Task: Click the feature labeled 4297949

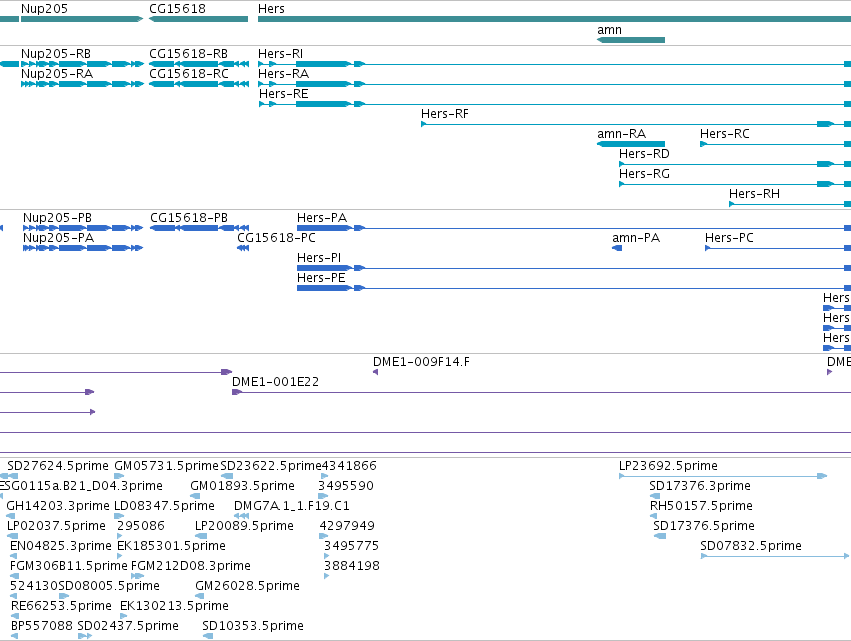Action: tap(347, 526)
